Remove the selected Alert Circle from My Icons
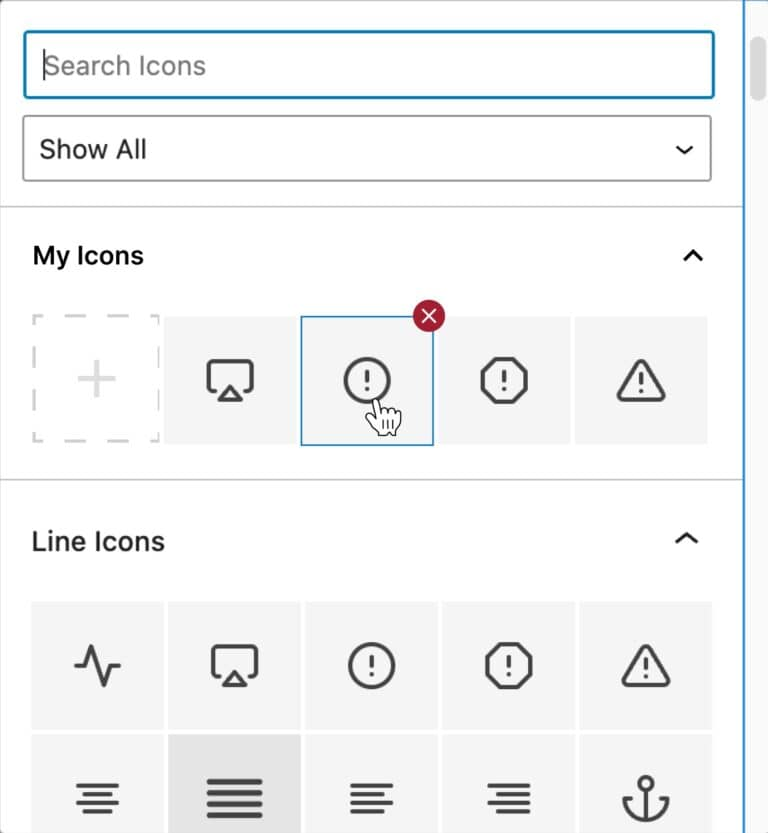 [429, 316]
